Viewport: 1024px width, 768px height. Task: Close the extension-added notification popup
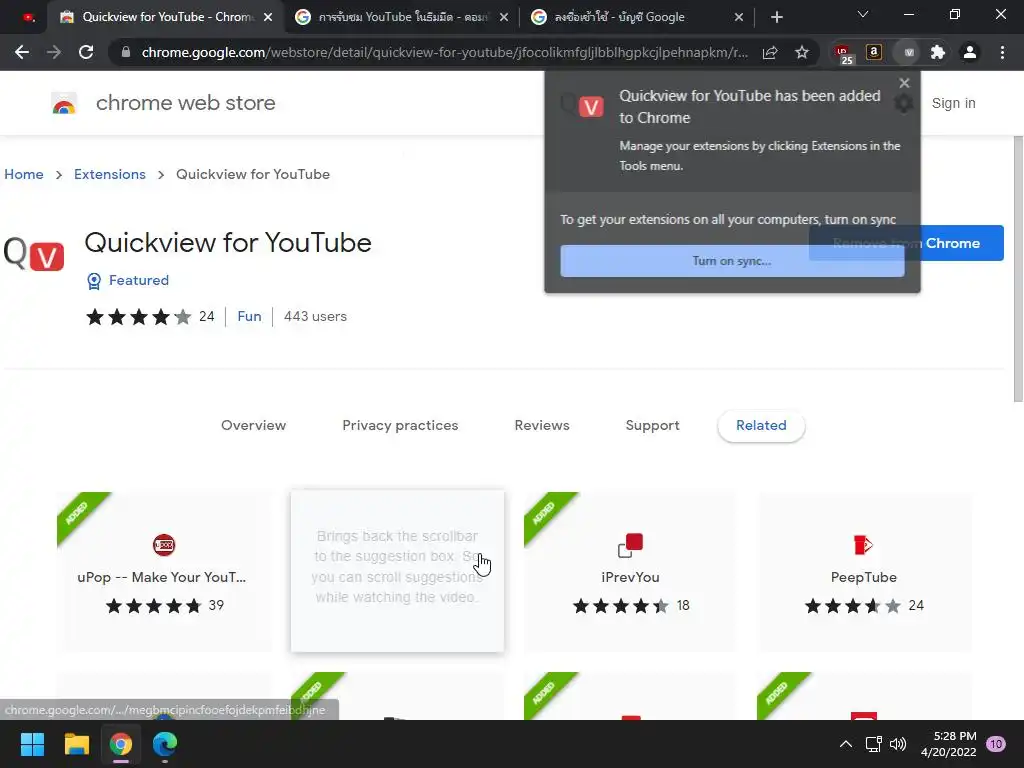point(904,83)
